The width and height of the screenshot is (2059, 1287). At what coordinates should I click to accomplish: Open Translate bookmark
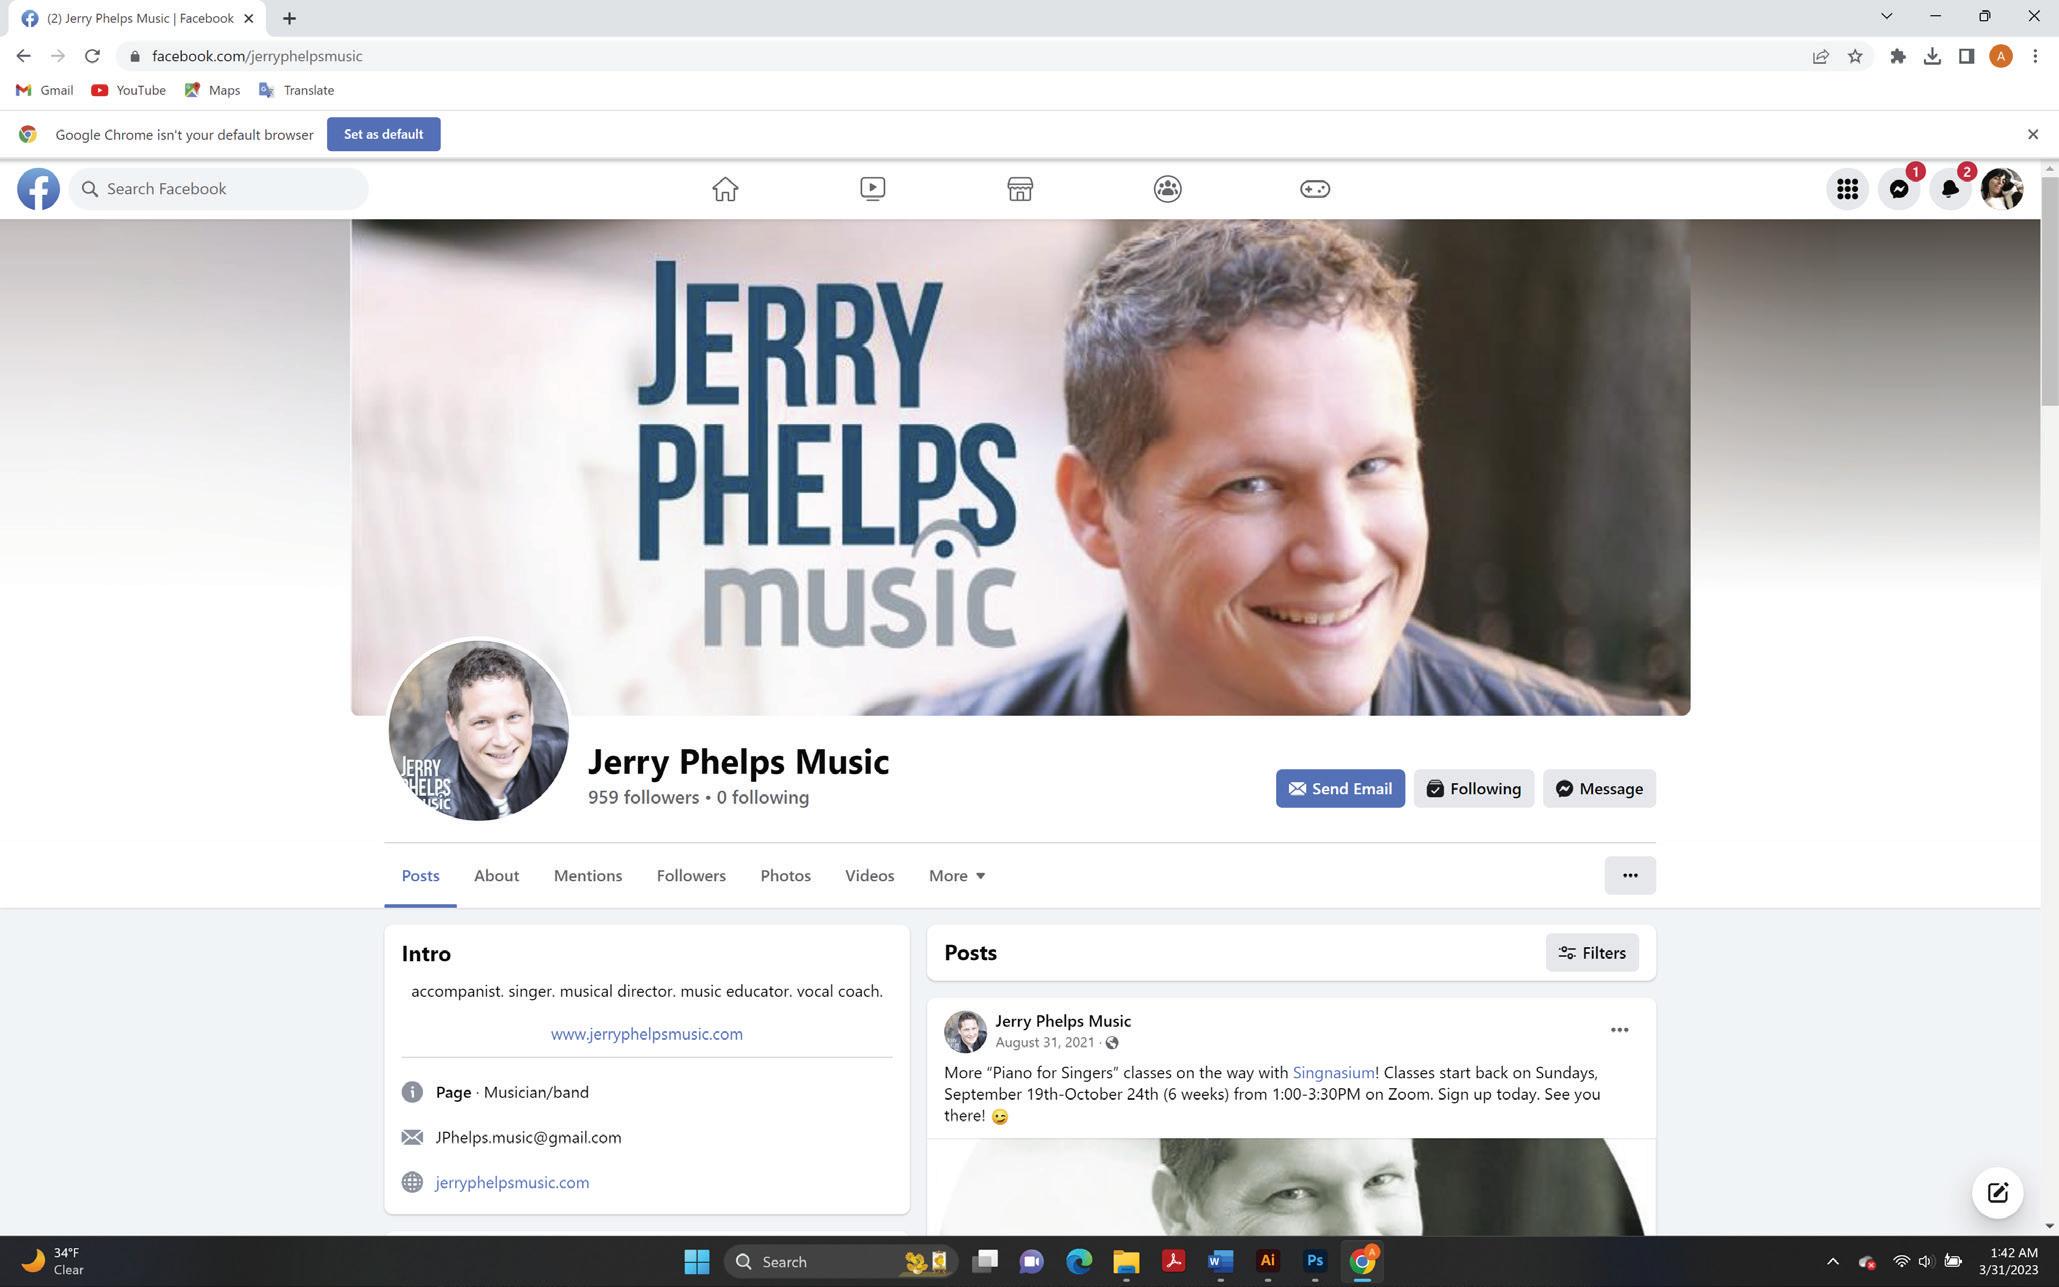[296, 90]
